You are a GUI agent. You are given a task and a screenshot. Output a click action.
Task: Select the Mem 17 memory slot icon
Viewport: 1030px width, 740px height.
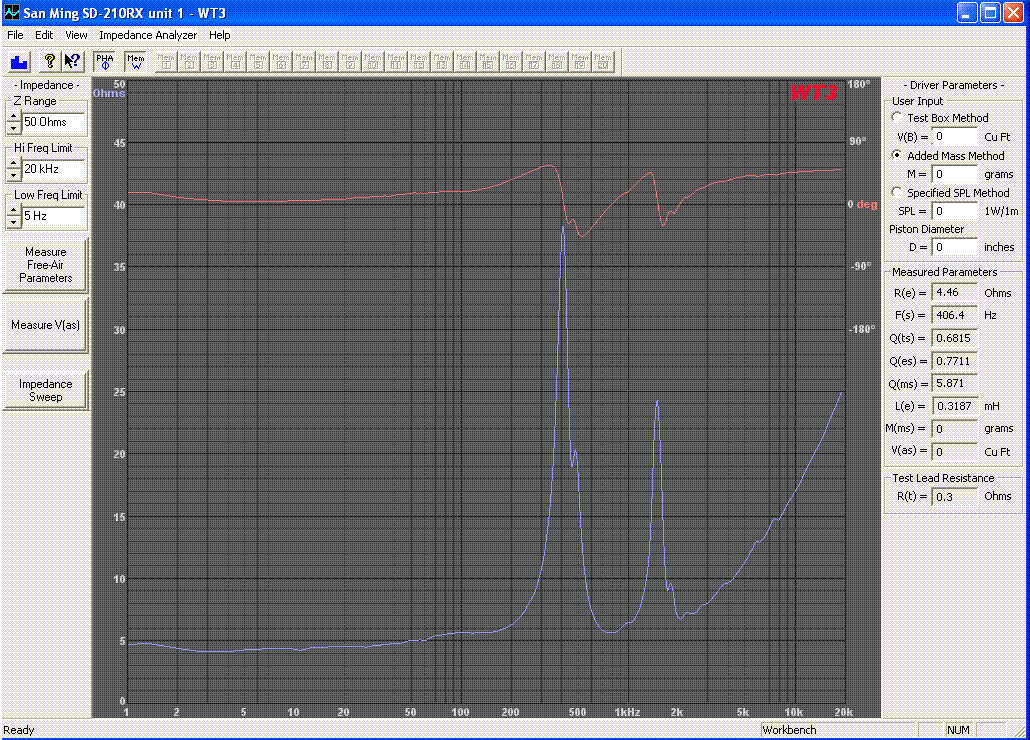533,62
